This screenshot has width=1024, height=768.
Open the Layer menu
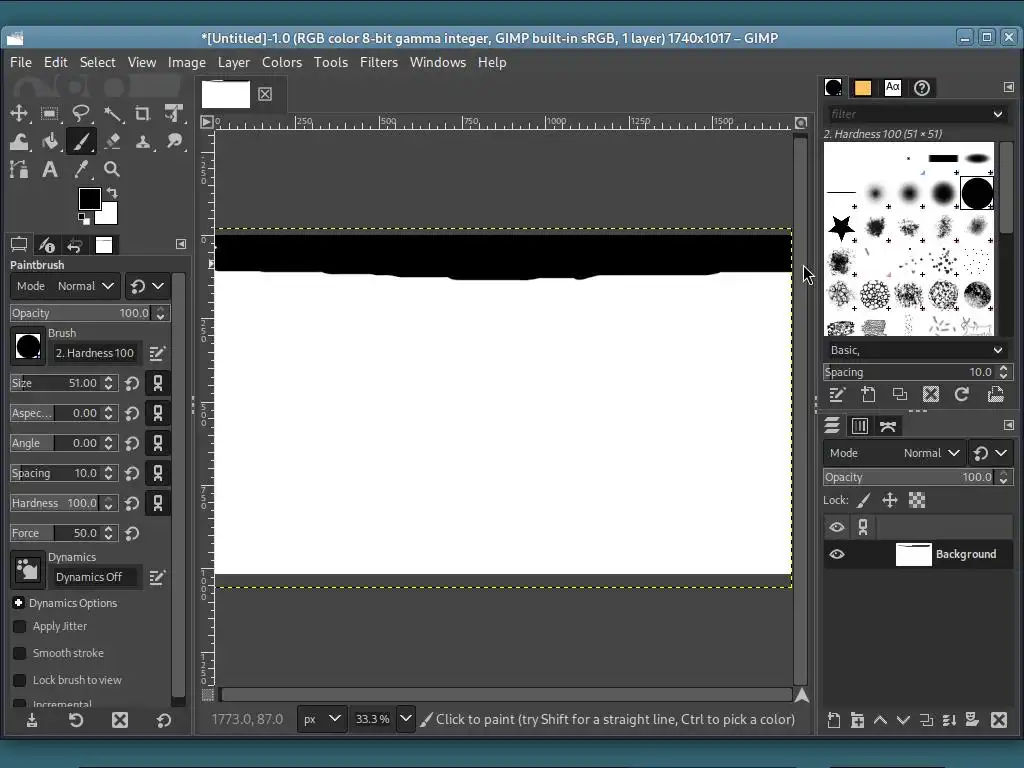click(x=234, y=62)
